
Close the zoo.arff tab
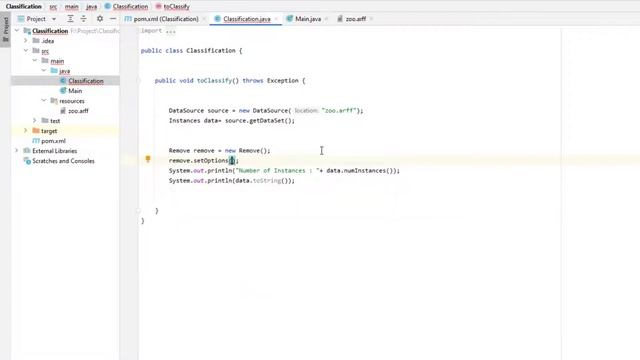coord(371,19)
